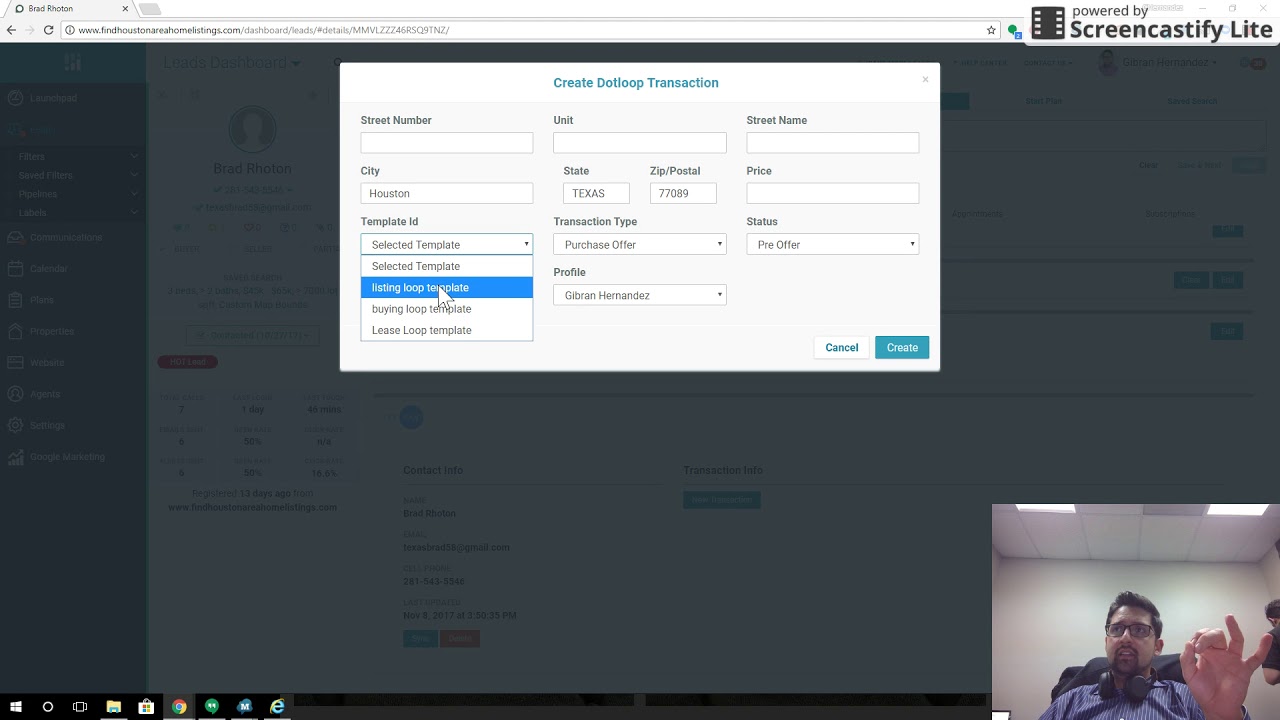The height and width of the screenshot is (720, 1280).
Task: Bookmark this page with the star icon
Action: tap(991, 30)
